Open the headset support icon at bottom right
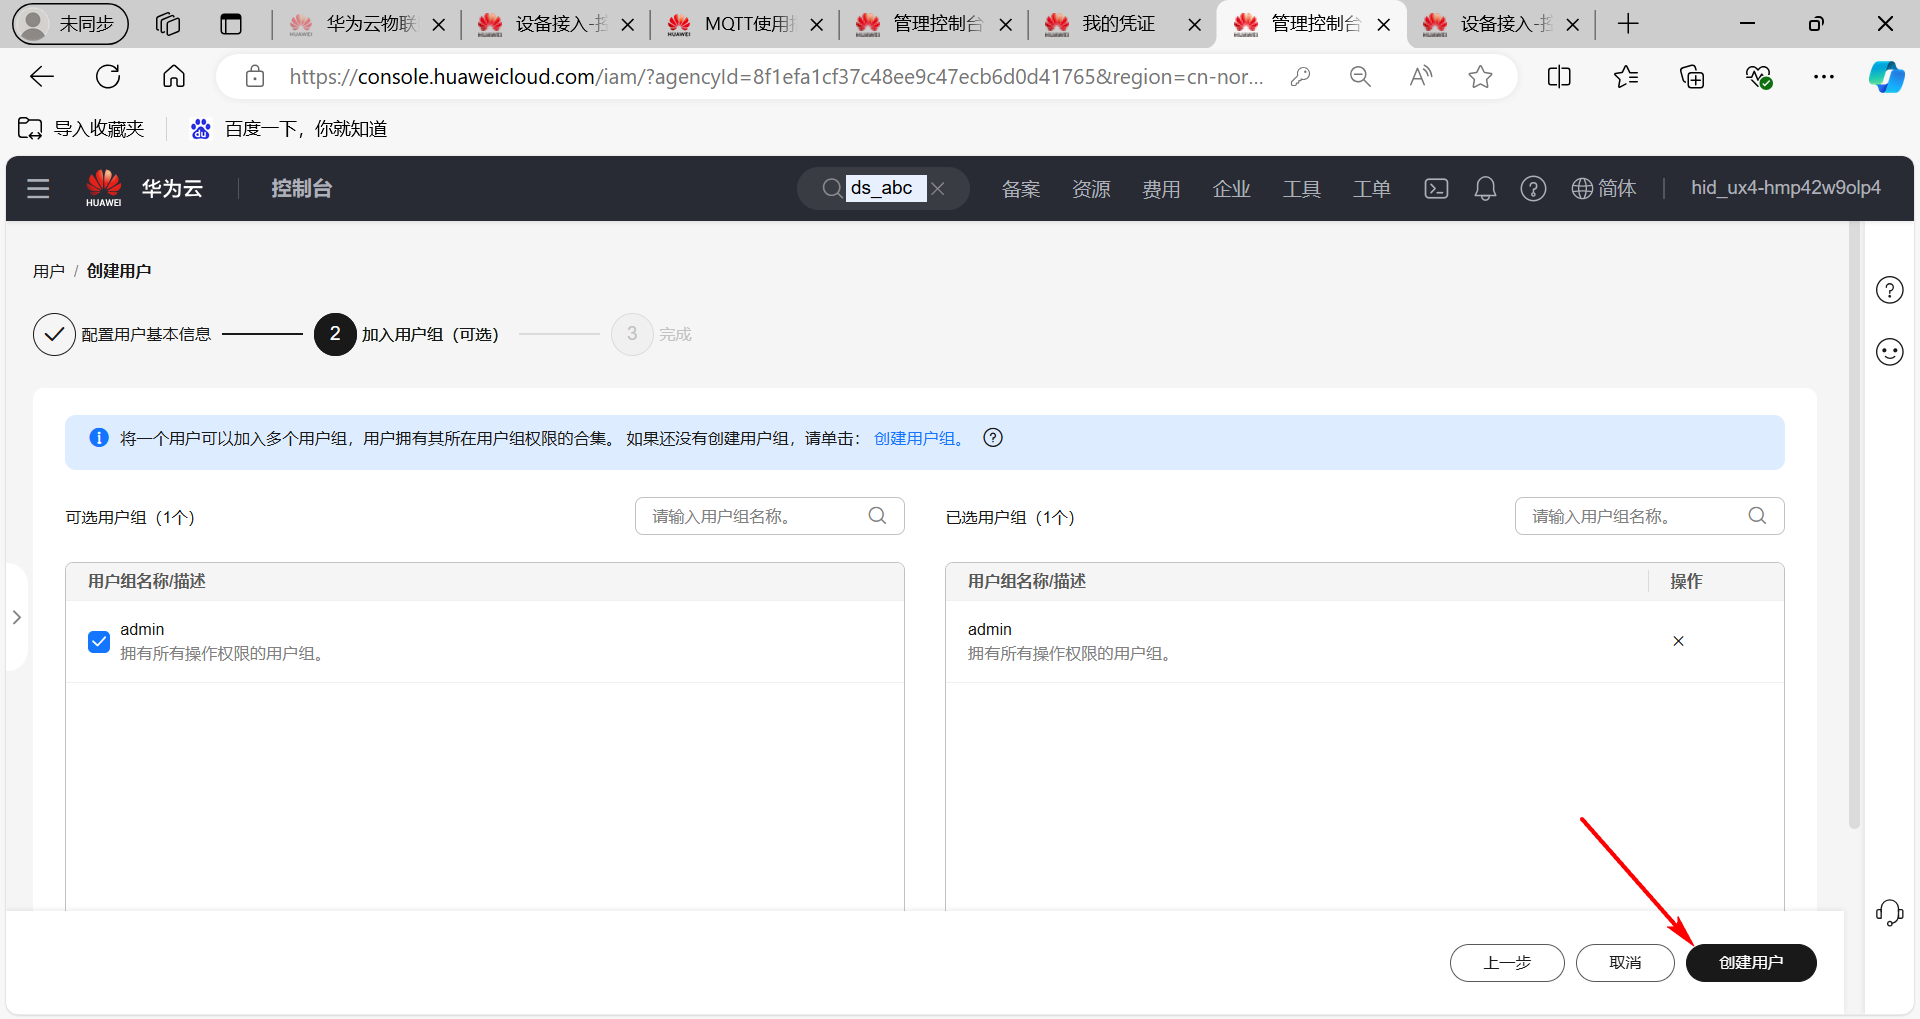The width and height of the screenshot is (1920, 1019). [1889, 912]
